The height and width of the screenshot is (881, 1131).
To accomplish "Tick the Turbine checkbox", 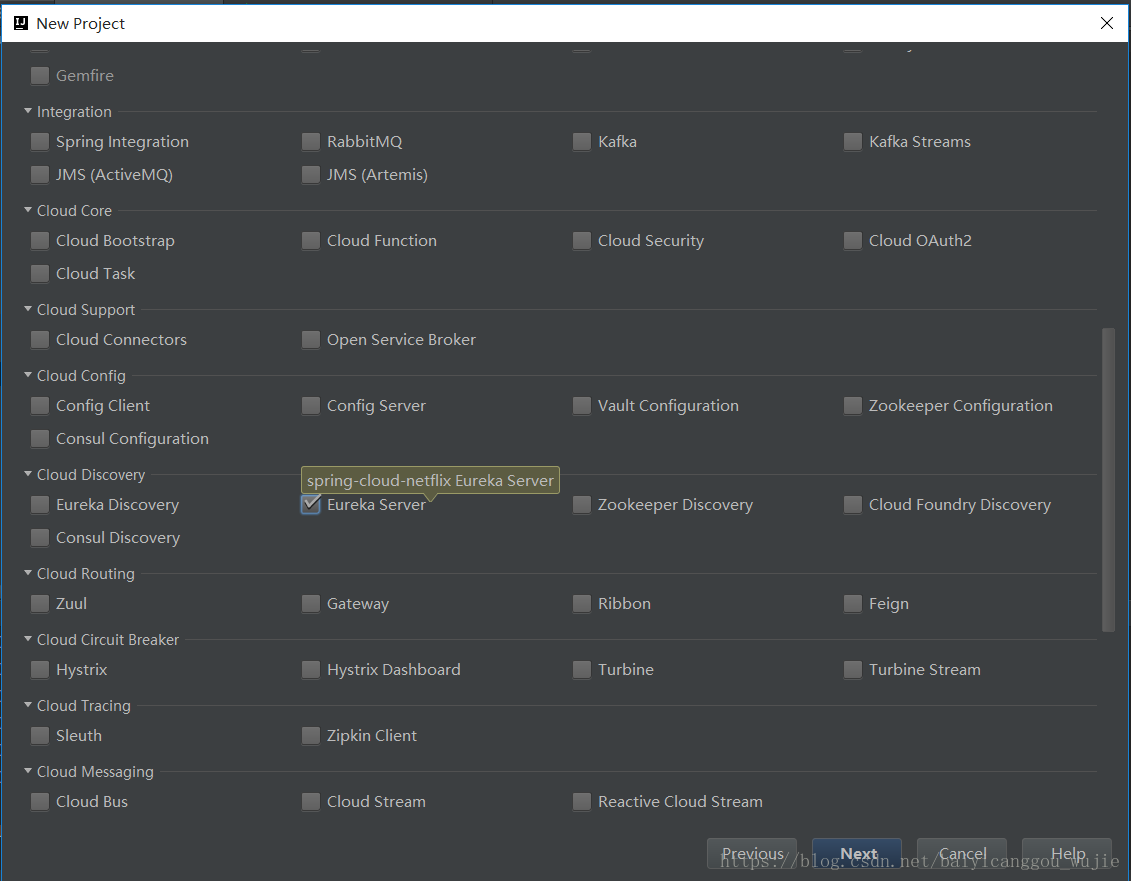I will [x=582, y=670].
